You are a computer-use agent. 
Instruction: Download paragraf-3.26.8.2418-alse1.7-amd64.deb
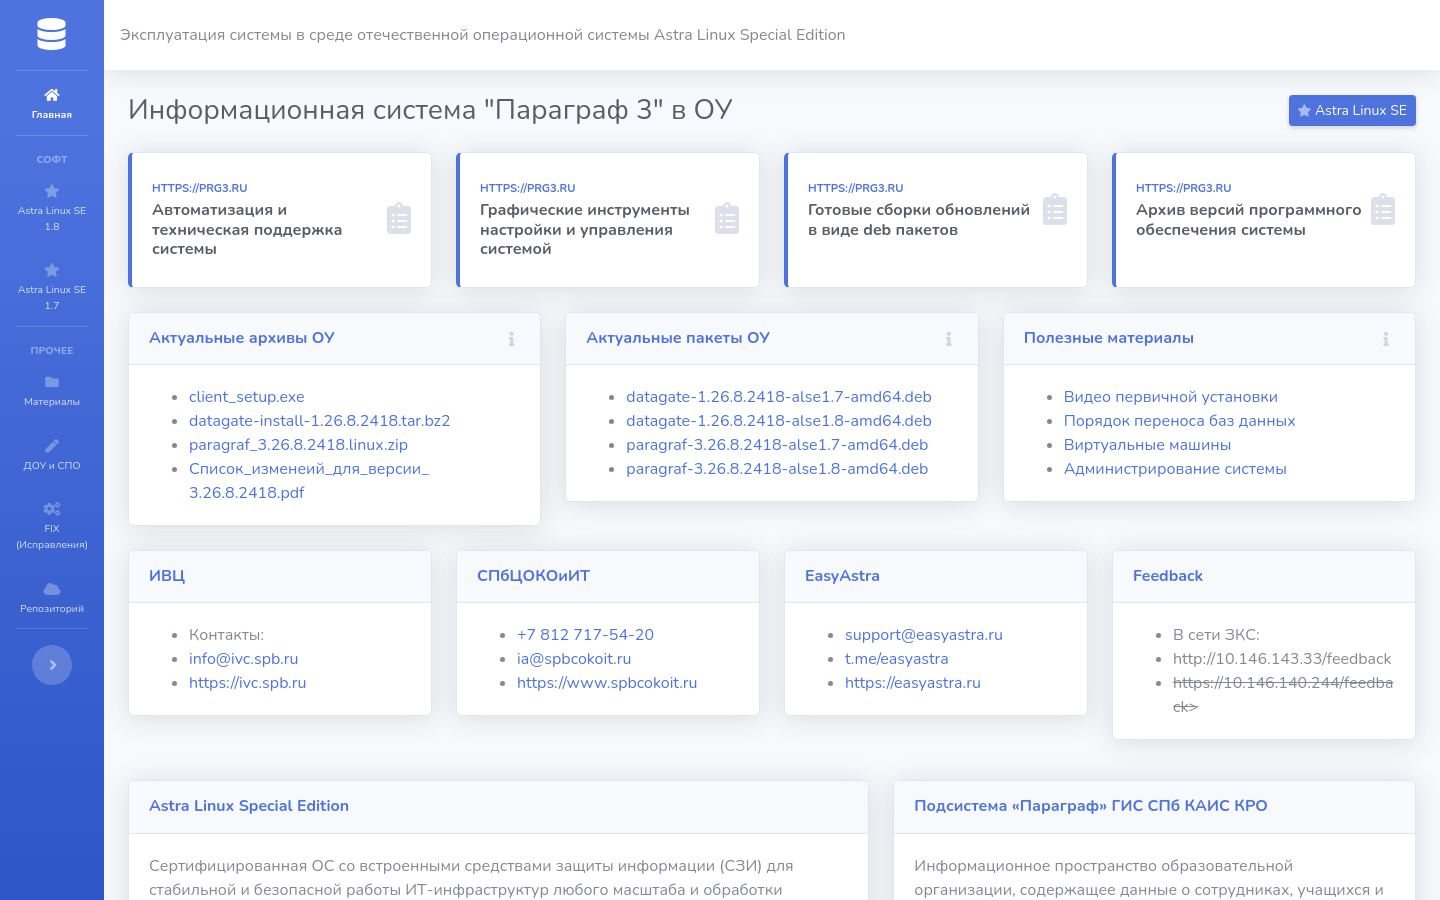[777, 445]
